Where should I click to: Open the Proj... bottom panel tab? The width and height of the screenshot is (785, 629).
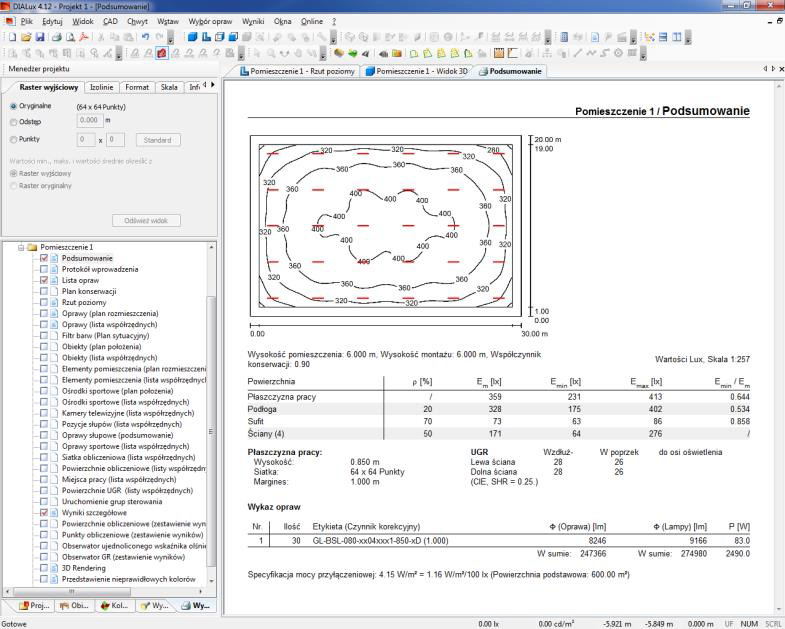pyautogui.click(x=34, y=605)
